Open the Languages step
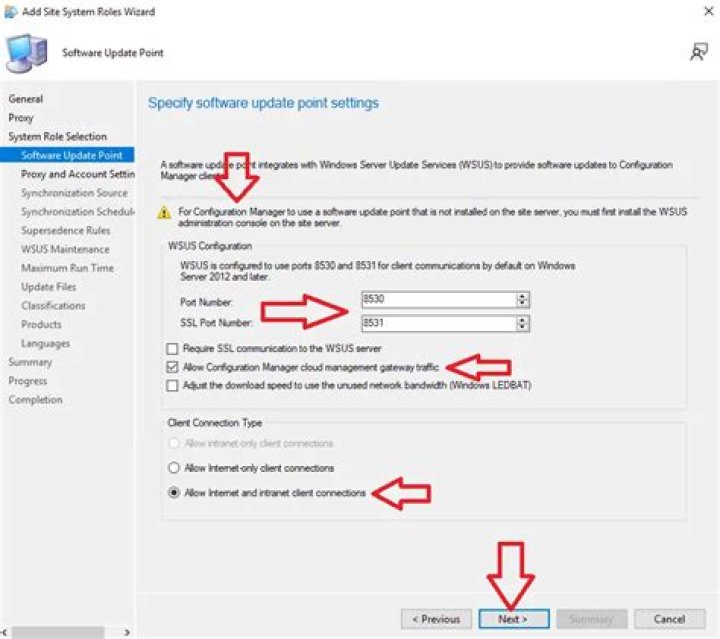The image size is (720, 639). (x=45, y=343)
